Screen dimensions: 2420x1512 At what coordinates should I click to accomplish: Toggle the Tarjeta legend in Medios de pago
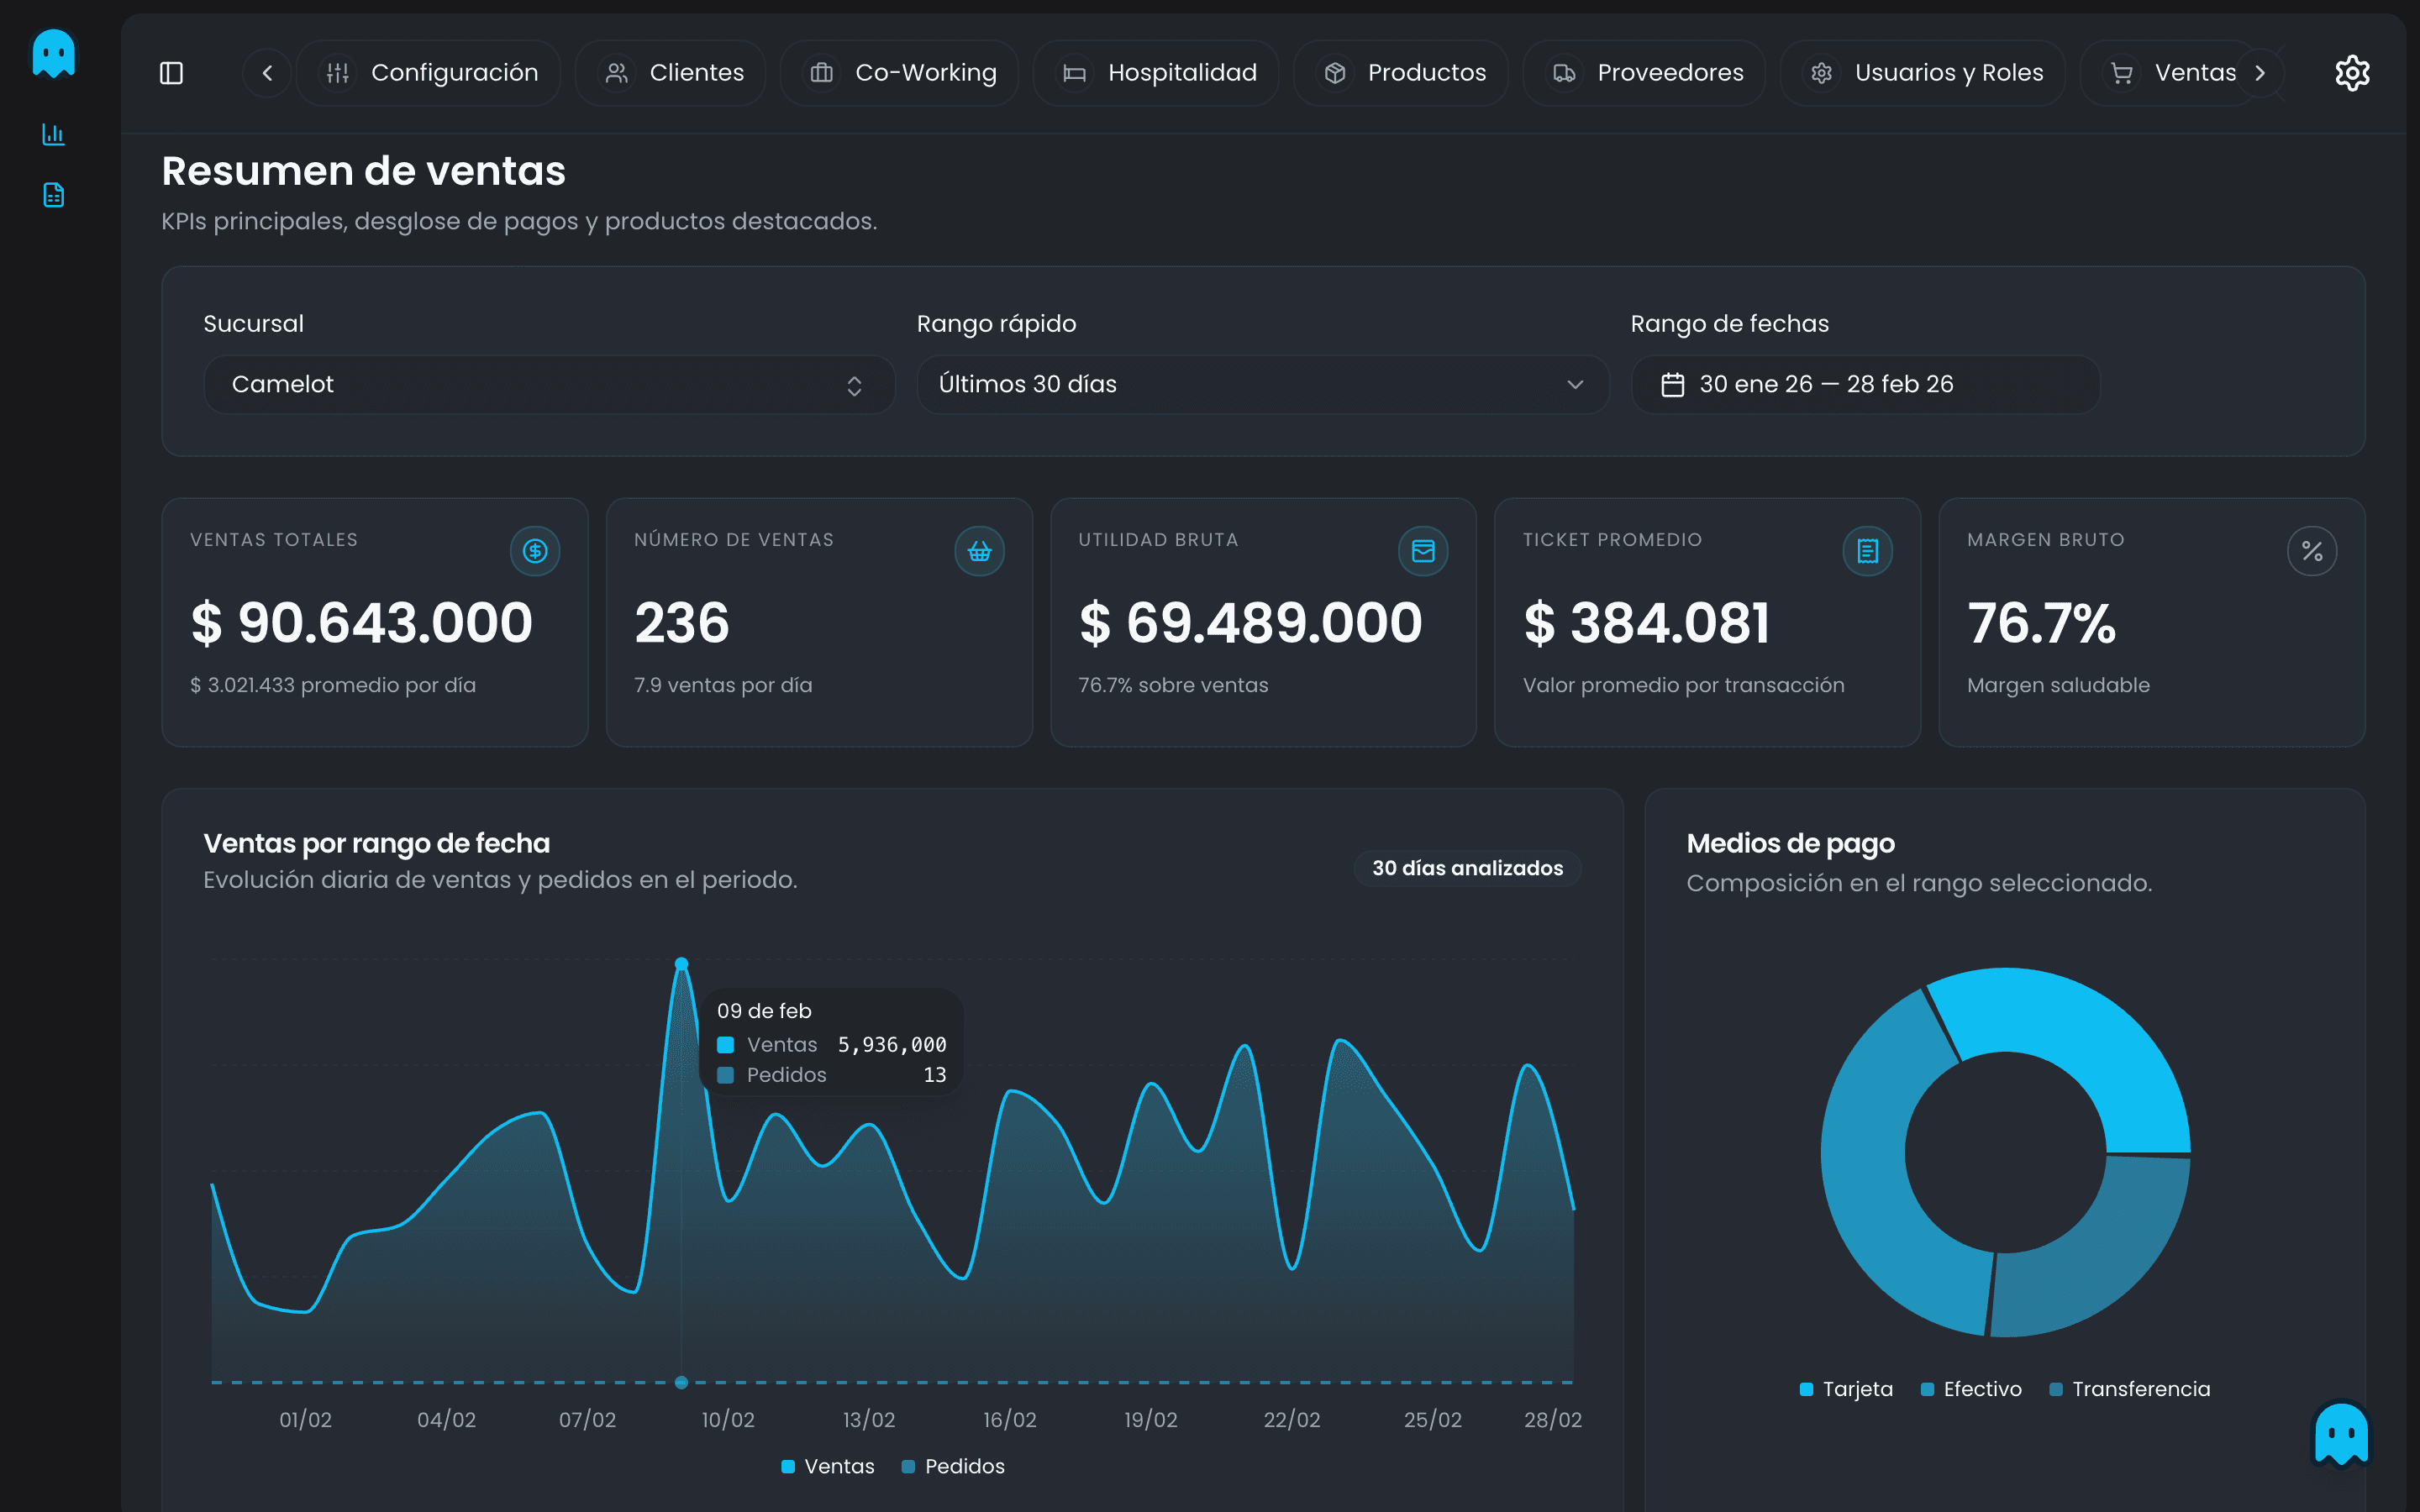pyautogui.click(x=1846, y=1388)
